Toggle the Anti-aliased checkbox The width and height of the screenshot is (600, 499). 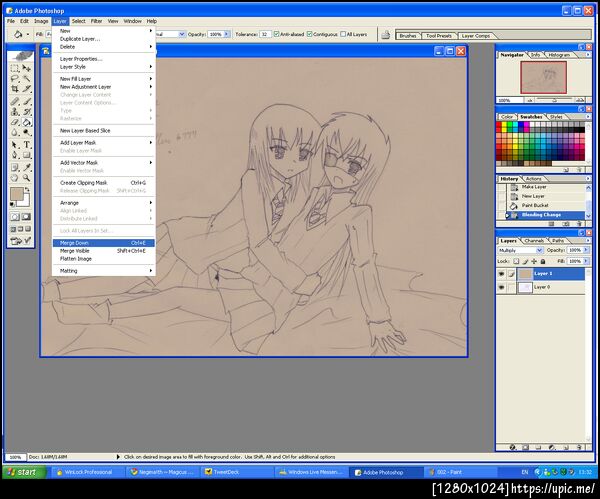(x=276, y=34)
